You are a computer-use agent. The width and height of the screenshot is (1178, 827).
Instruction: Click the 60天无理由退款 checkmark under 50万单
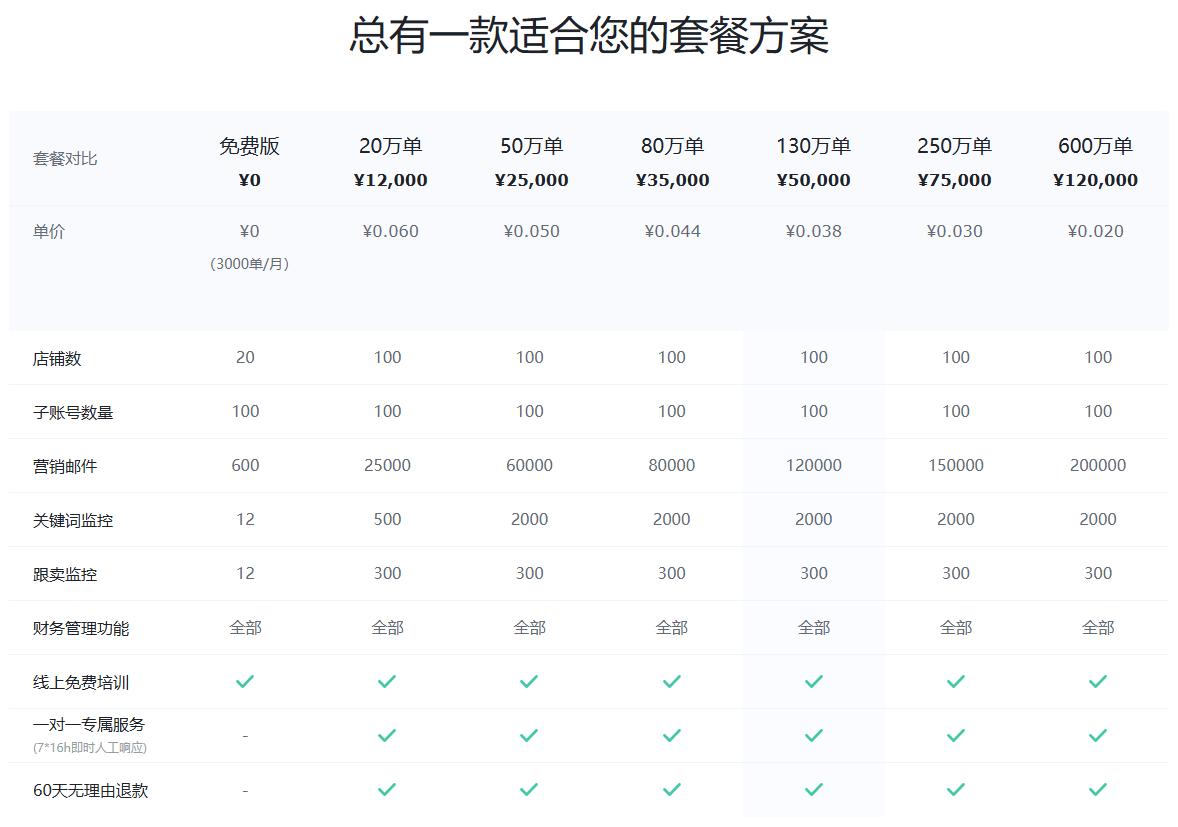pos(529,790)
